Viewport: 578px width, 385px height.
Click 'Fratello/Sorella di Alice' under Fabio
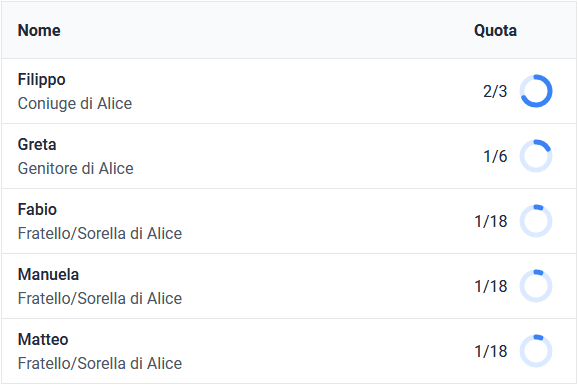click(100, 233)
